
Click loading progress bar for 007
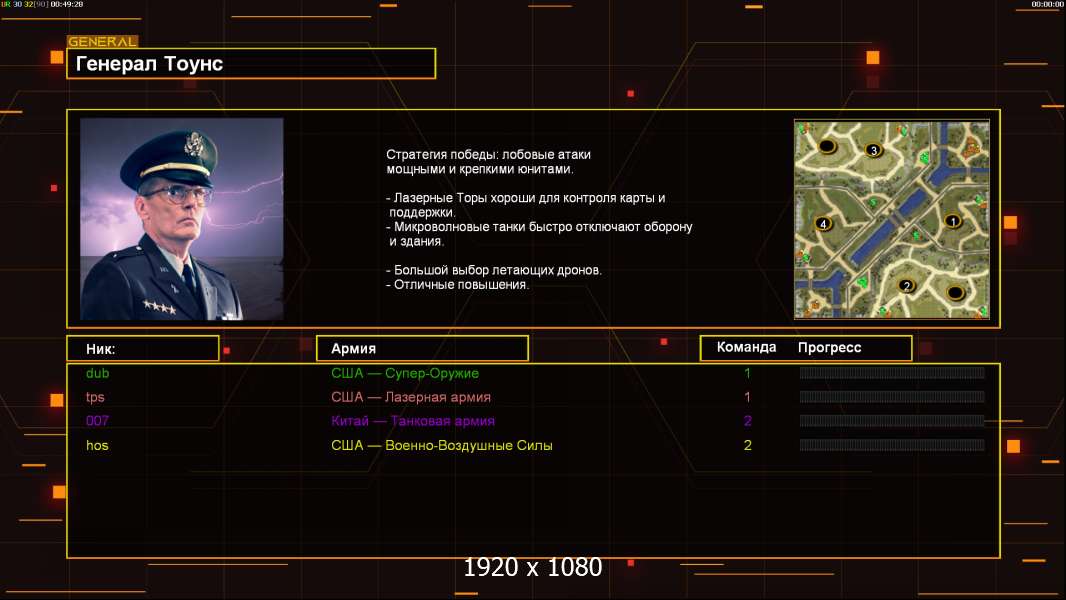[x=892, y=421]
